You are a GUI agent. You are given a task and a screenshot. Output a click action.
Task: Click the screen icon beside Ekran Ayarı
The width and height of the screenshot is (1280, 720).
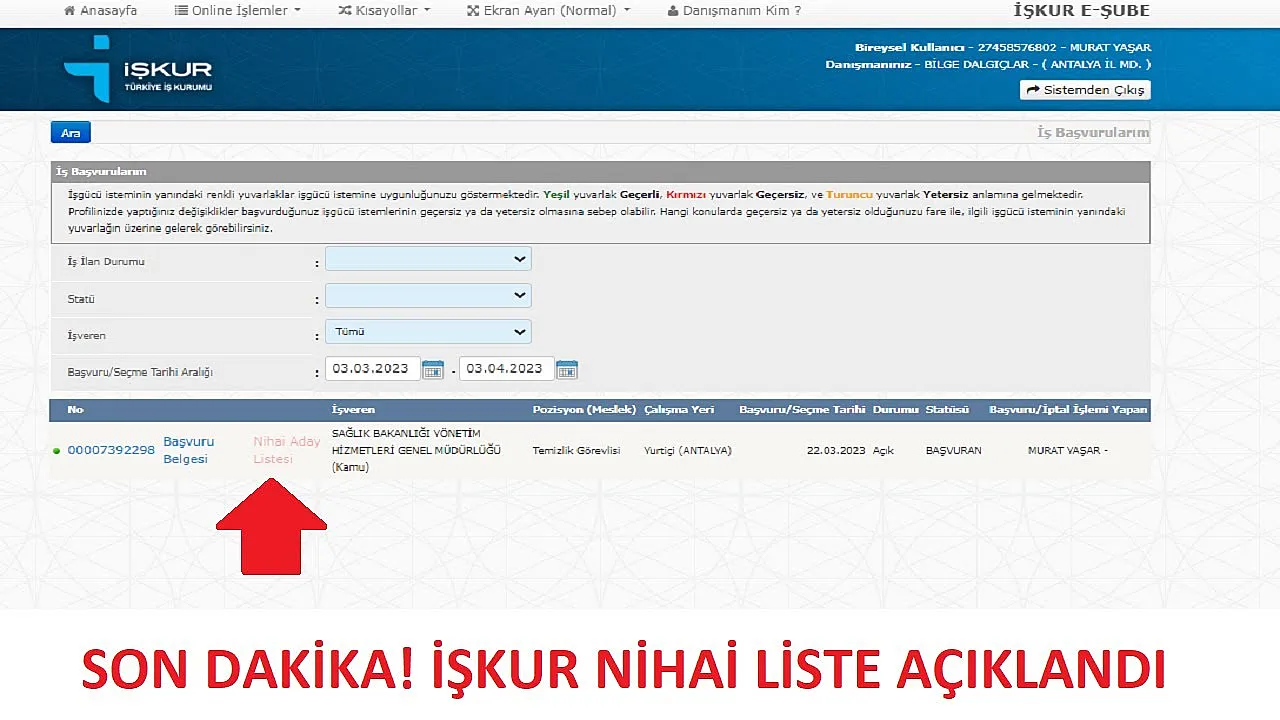[x=473, y=11]
